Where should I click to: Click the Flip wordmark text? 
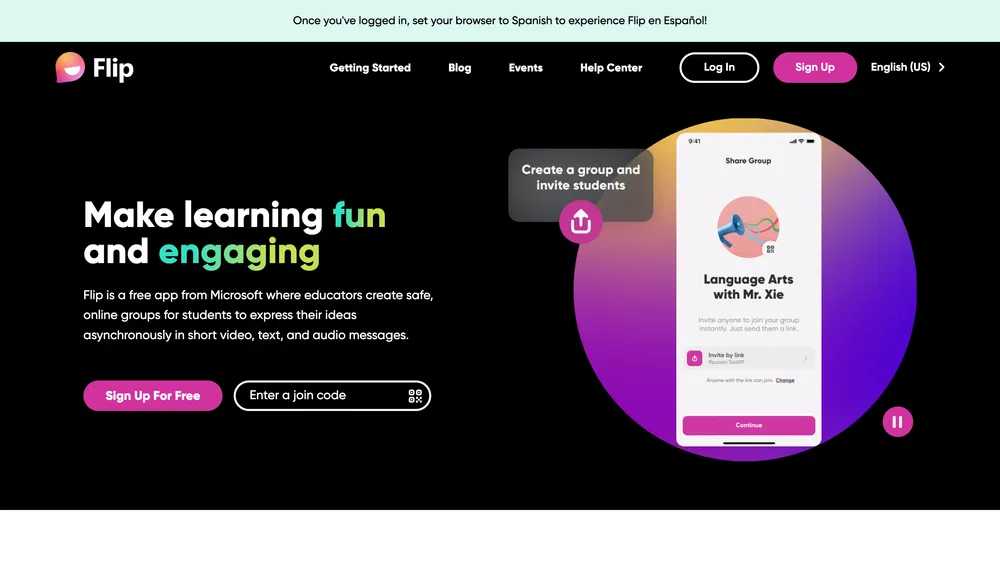(x=113, y=68)
